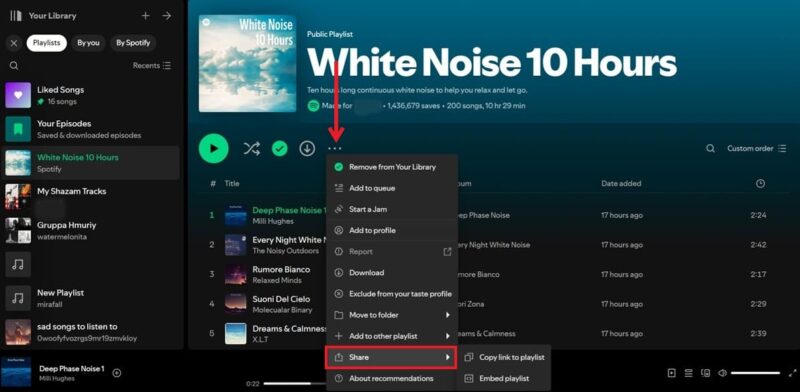
Task: Select the By Spotify filter chip
Action: pos(133,43)
